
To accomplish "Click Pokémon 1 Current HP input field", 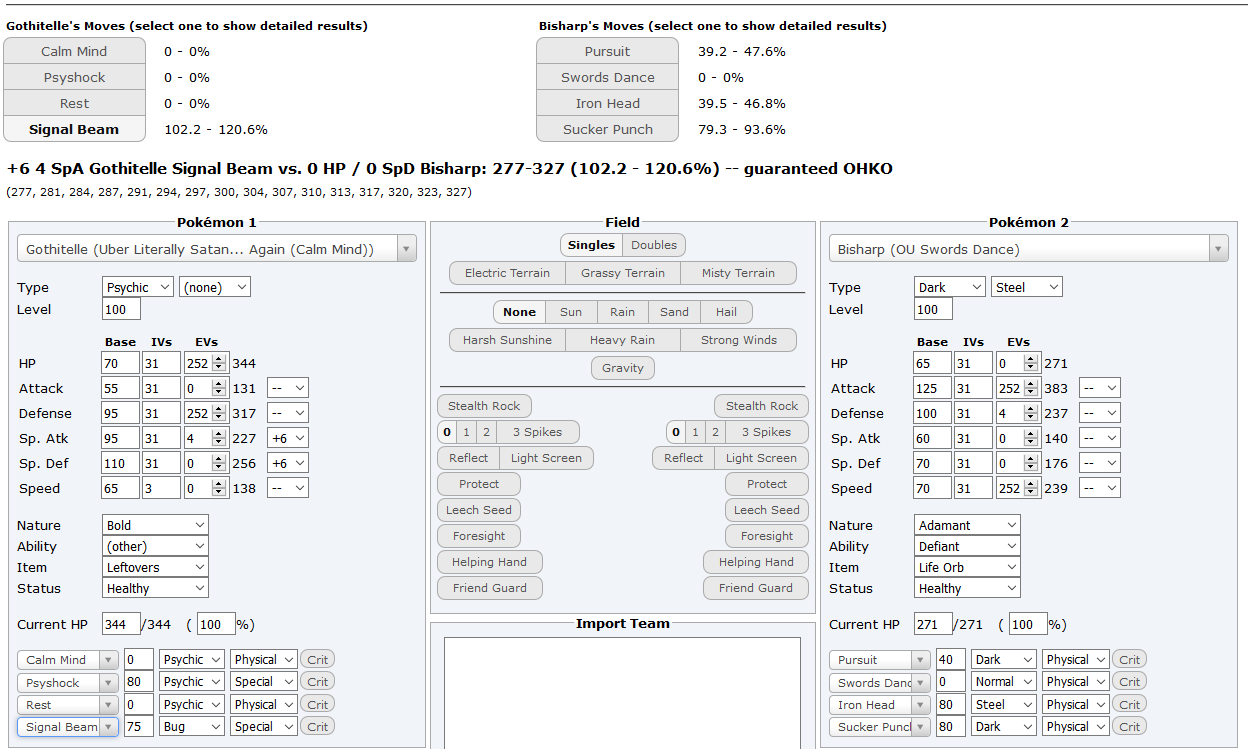I will [122, 624].
